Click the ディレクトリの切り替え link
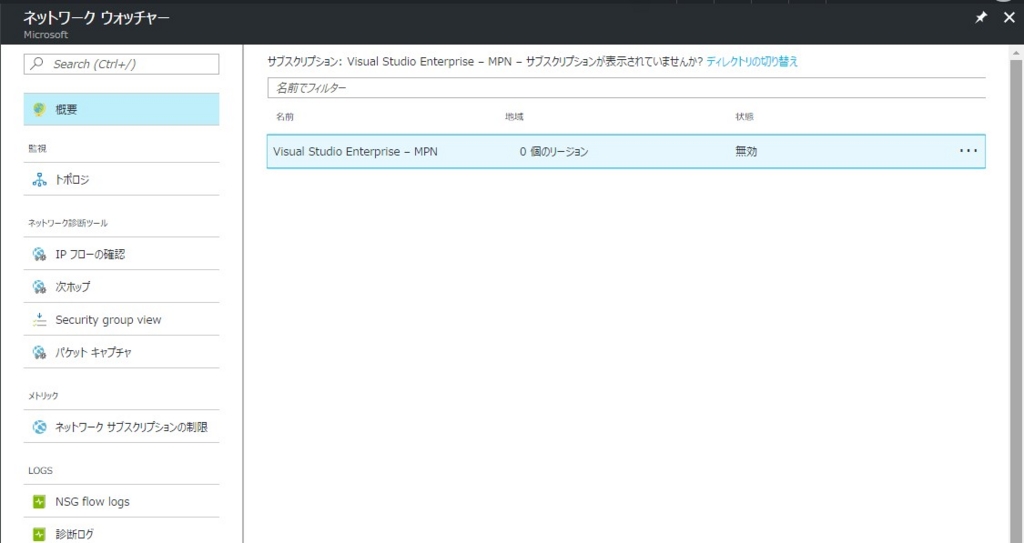This screenshot has width=1024, height=543. click(x=752, y=61)
